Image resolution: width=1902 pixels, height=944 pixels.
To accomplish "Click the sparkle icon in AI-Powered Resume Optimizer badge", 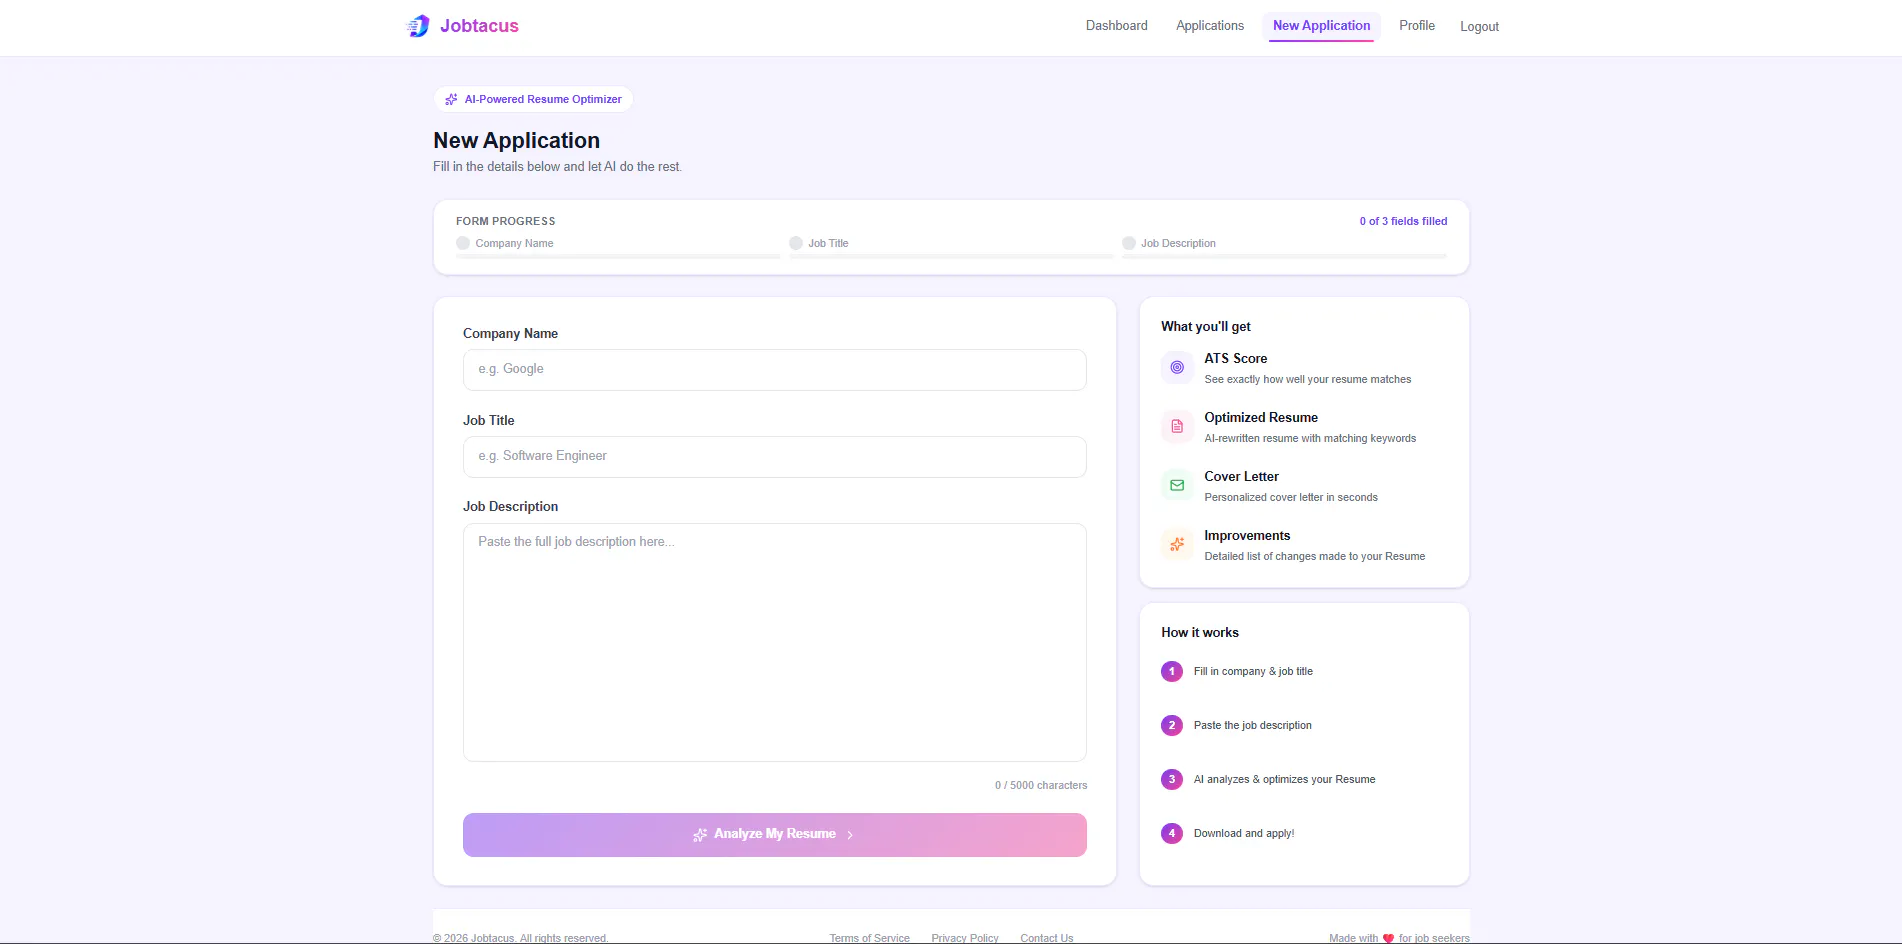I will click(451, 99).
